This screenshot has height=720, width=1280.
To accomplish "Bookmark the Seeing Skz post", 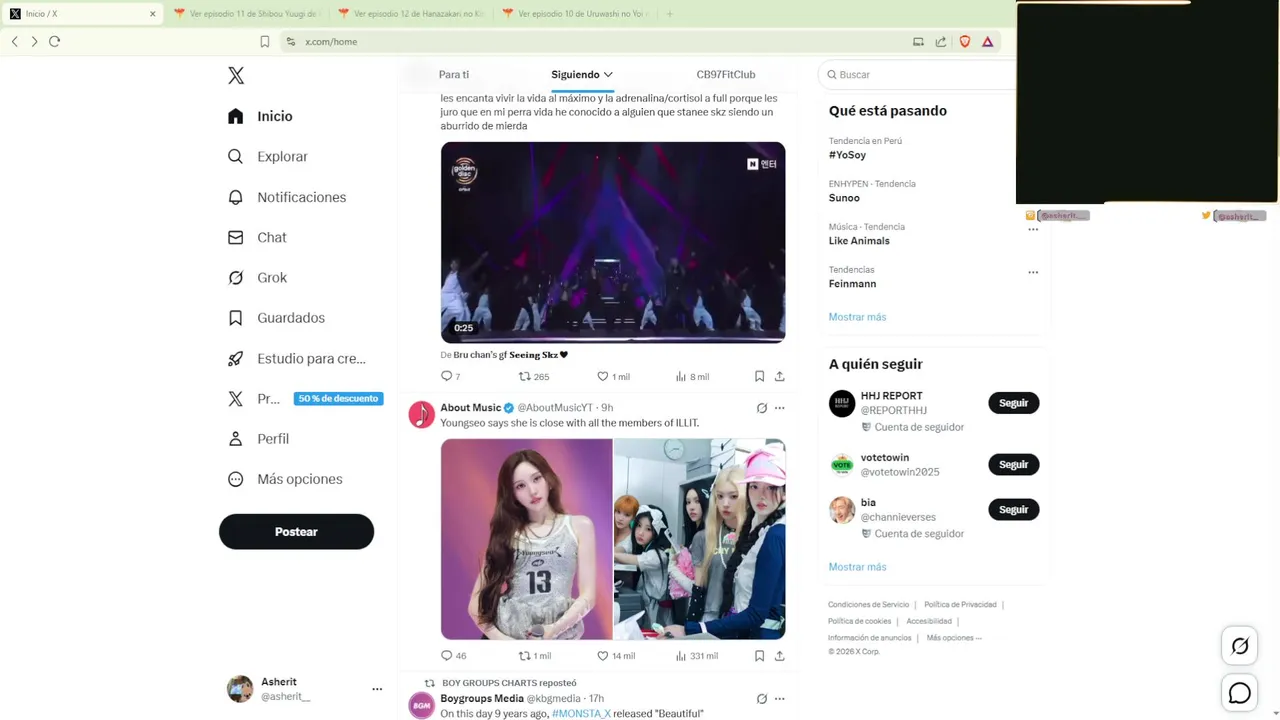I will (759, 376).
